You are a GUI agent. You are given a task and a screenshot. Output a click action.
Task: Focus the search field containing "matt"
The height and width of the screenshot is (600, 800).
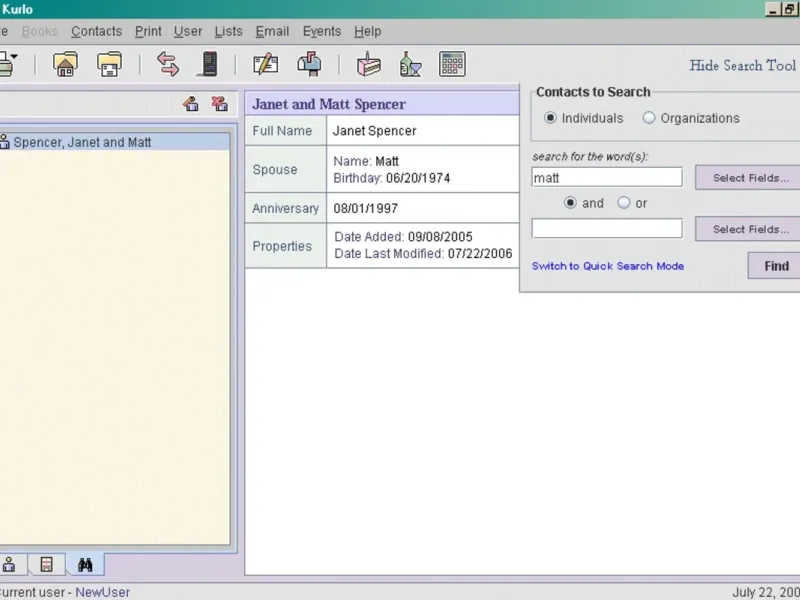click(x=607, y=178)
